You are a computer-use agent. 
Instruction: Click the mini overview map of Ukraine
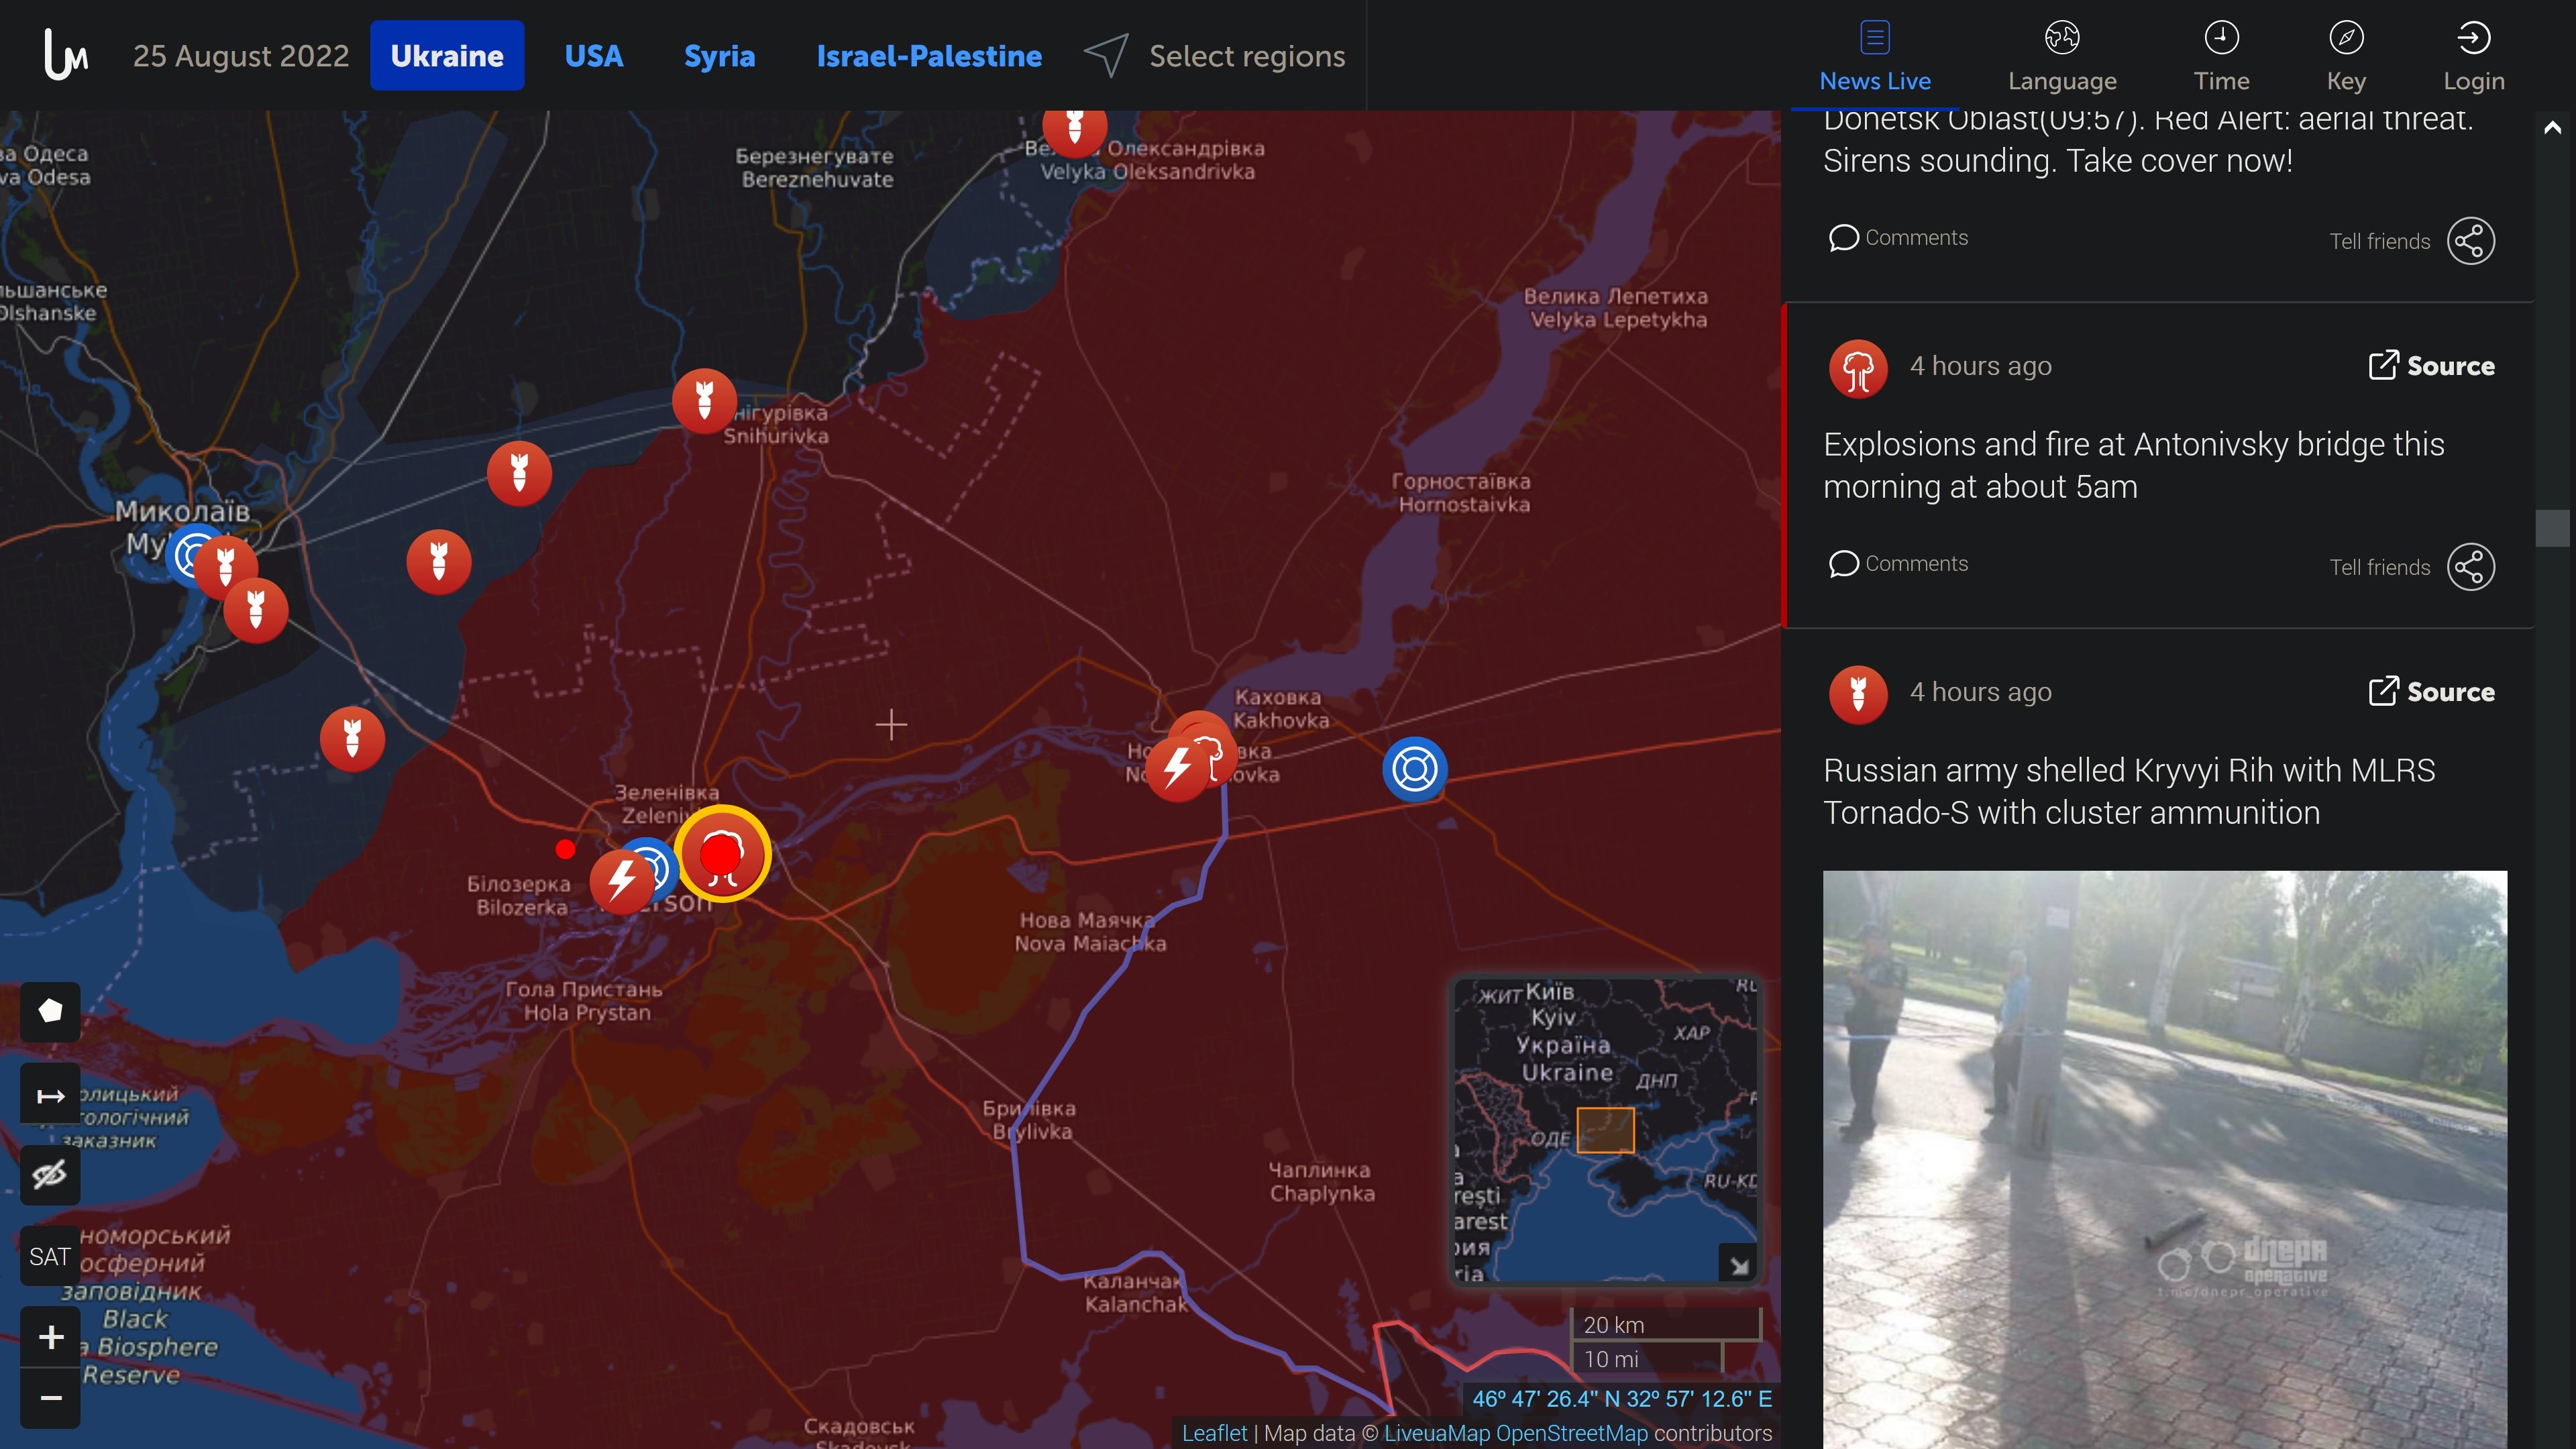(1604, 1130)
